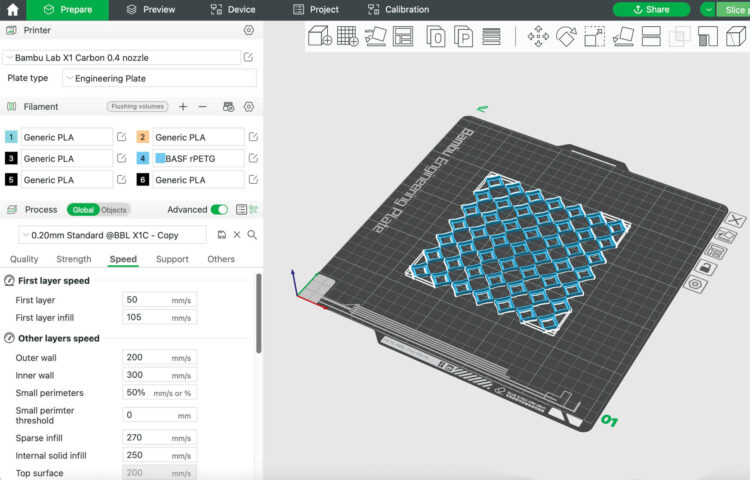Screen dimensions: 750x480
Task: Open the Bambu Lab X1 Carbon printer dropdown
Action: tap(121, 58)
